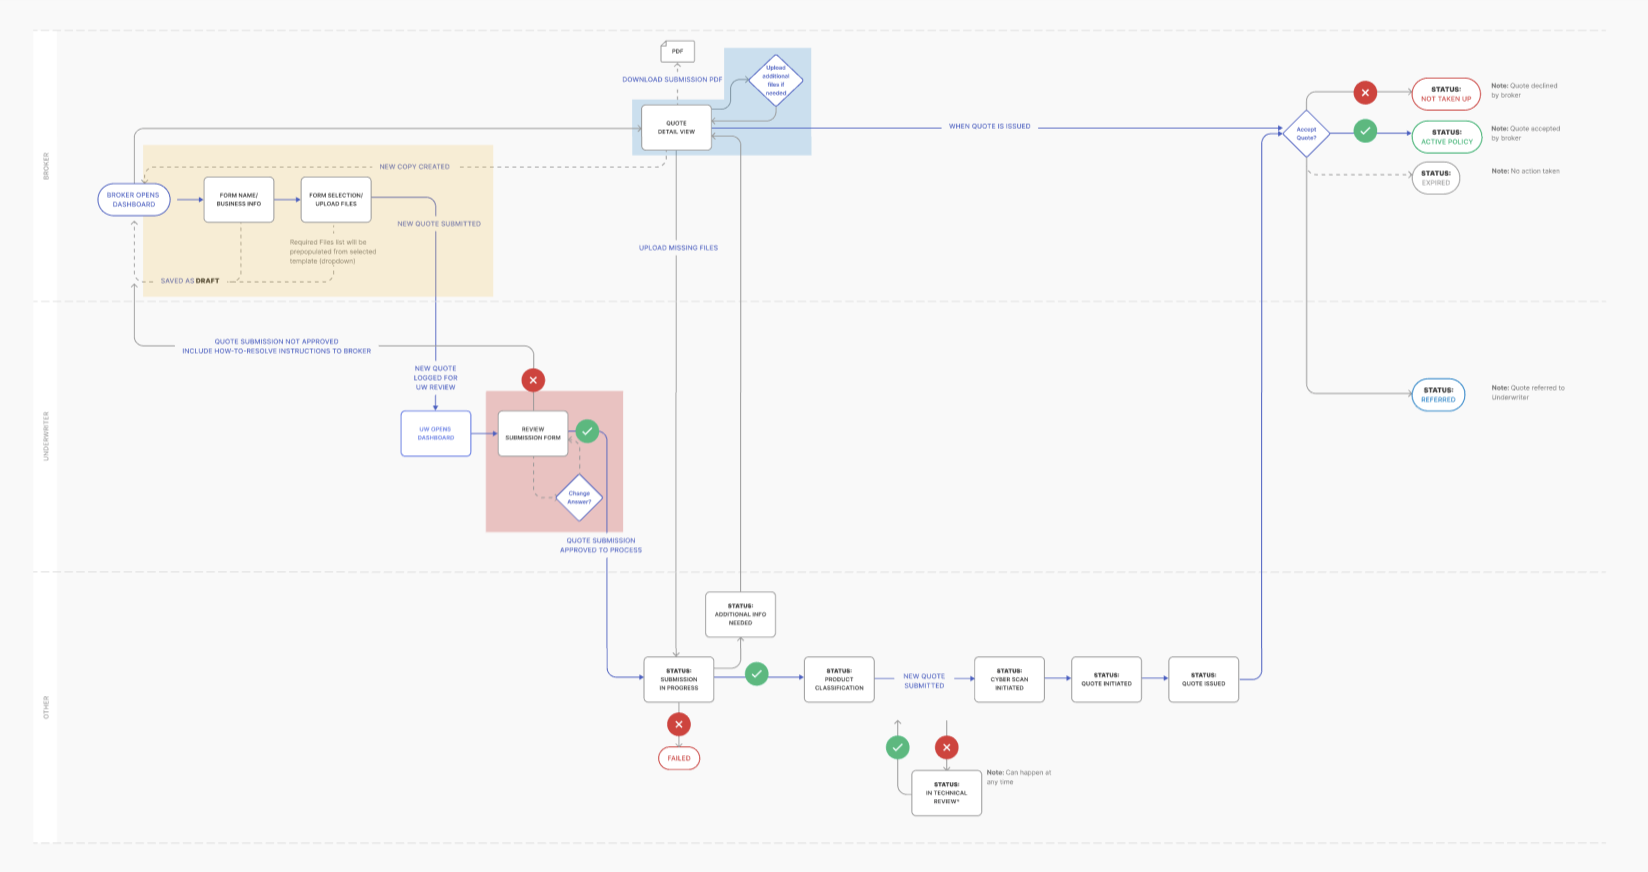Screen dimensions: 1648x872
Task: Select the green check beside Review Submission Form
Action: [x=587, y=432]
